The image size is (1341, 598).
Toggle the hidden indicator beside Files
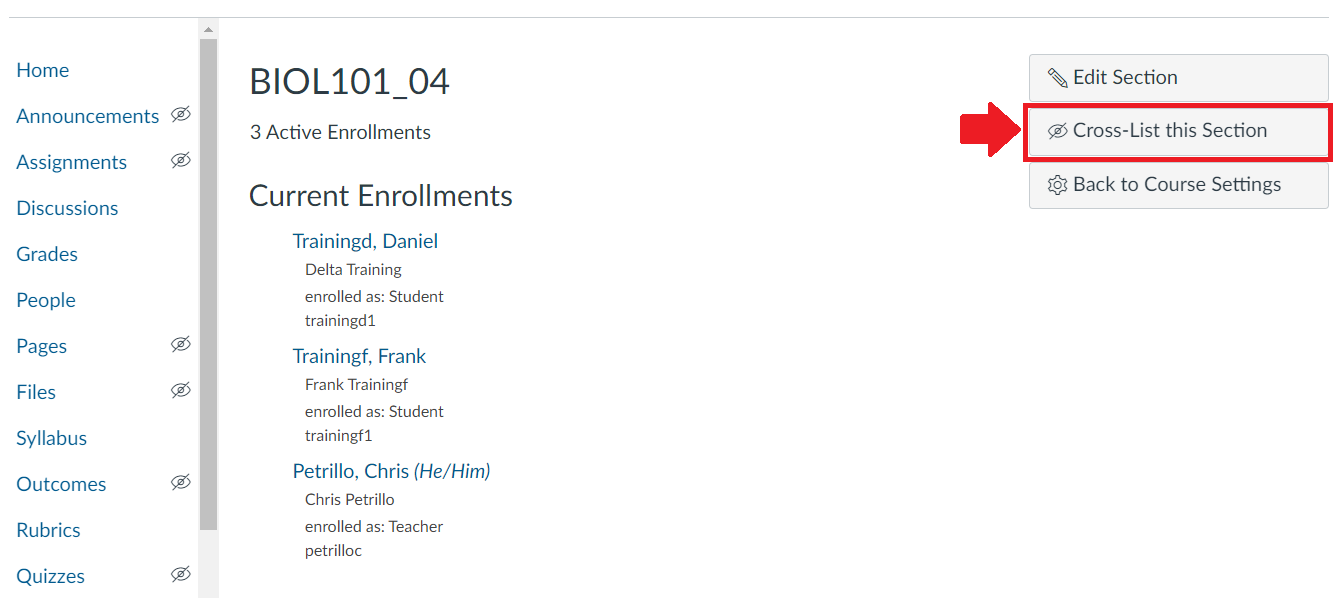coord(181,391)
